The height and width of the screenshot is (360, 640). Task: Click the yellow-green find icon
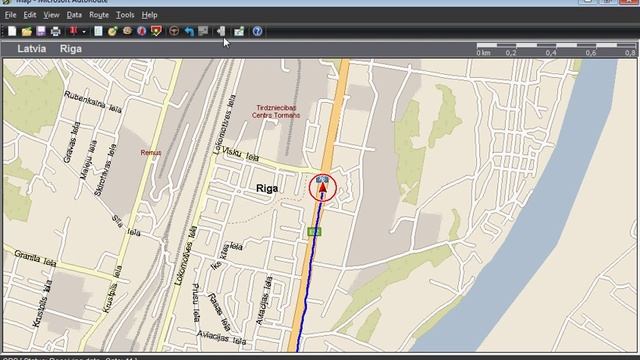pyautogui.click(x=113, y=31)
